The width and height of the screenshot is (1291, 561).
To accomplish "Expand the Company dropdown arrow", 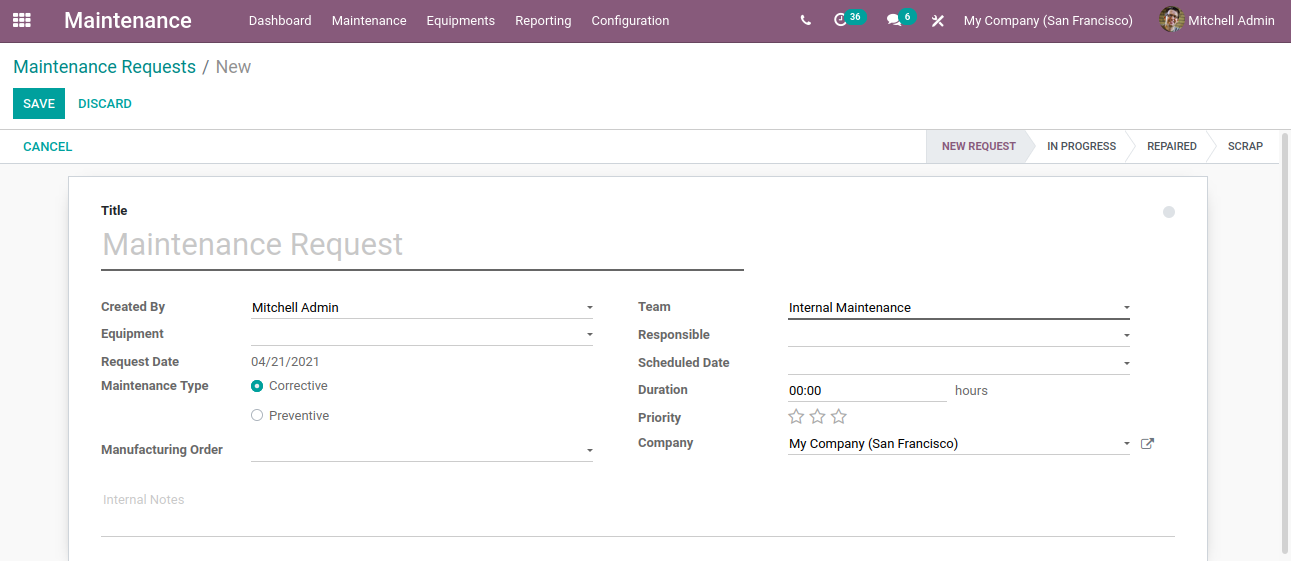I will pyautogui.click(x=1126, y=444).
